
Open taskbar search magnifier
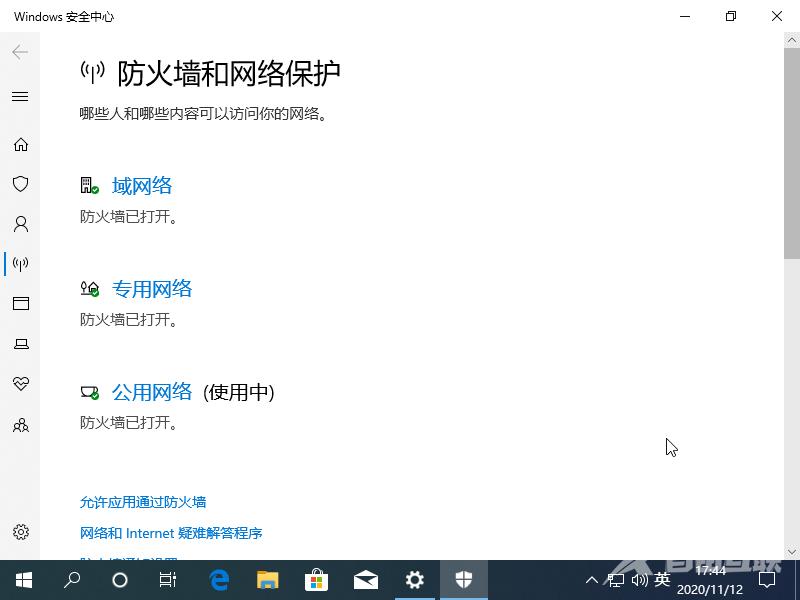click(72, 580)
